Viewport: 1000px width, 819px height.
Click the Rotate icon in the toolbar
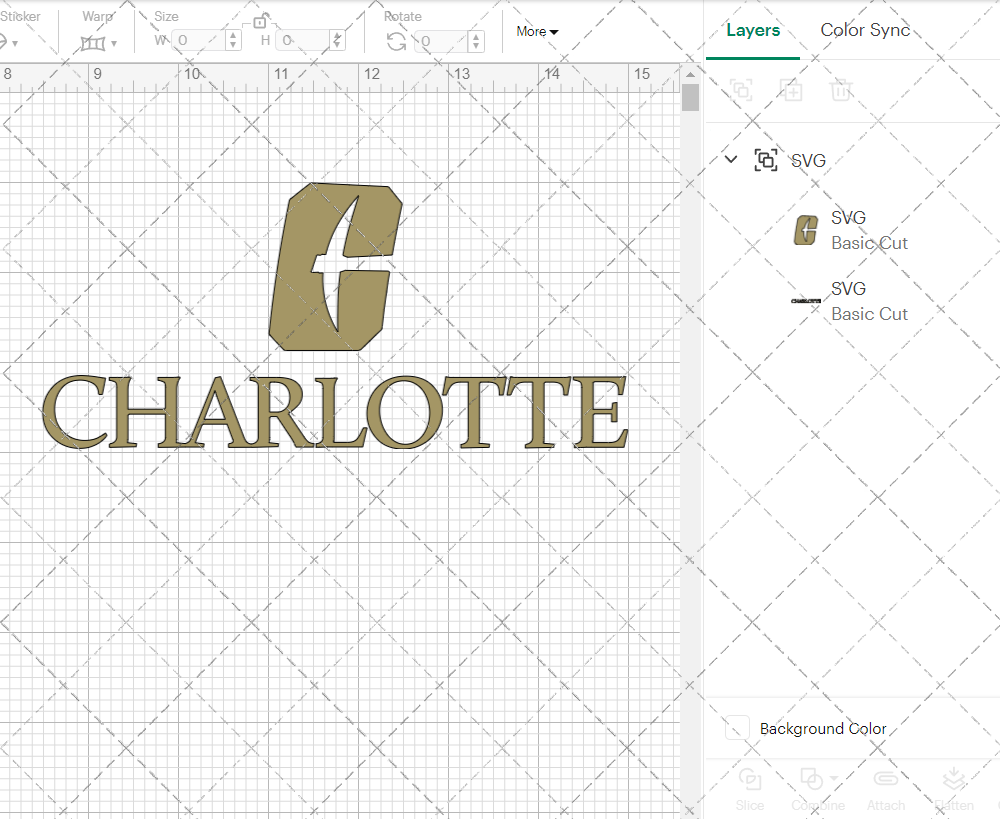[396, 42]
